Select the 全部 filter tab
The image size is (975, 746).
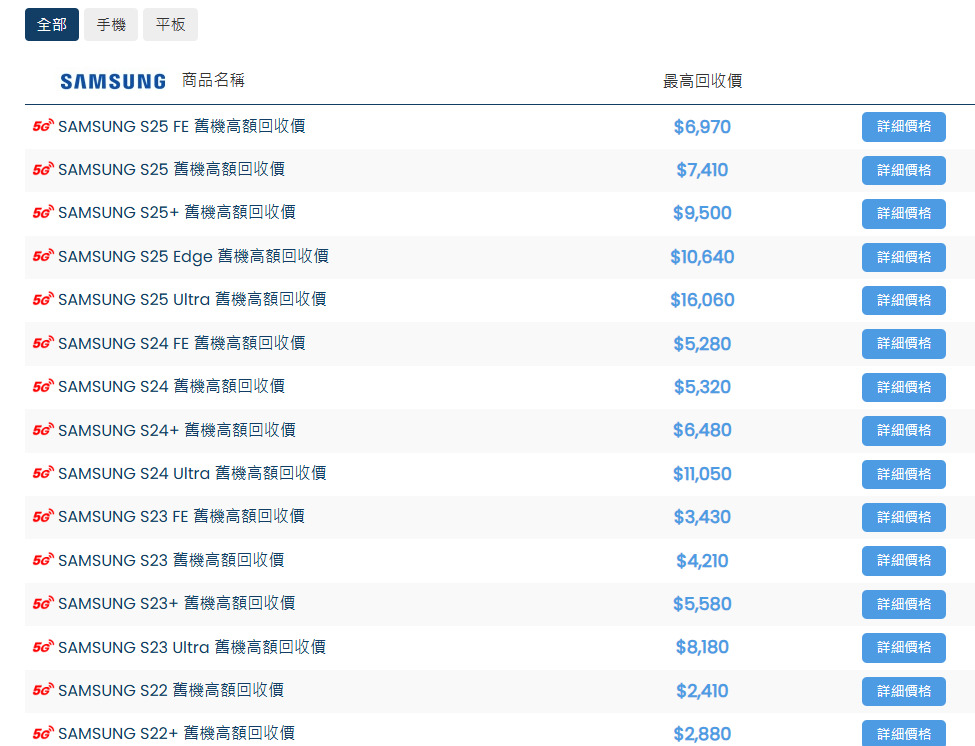point(52,25)
